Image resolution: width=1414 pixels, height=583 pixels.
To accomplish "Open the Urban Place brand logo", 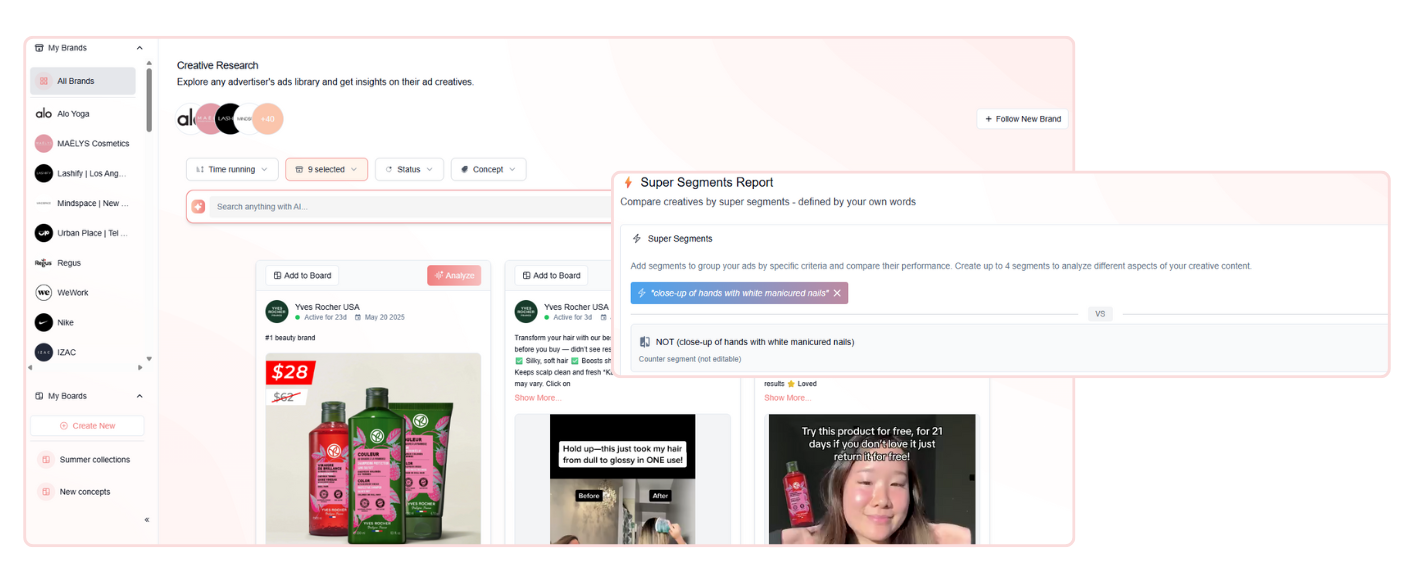I will point(44,233).
